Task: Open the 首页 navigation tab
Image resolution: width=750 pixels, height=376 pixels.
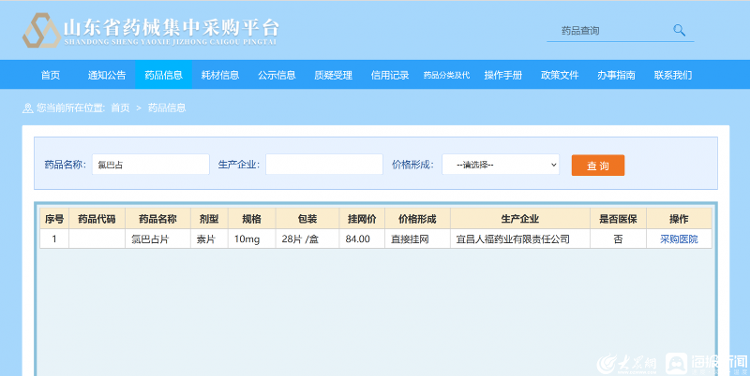Action: [x=50, y=75]
